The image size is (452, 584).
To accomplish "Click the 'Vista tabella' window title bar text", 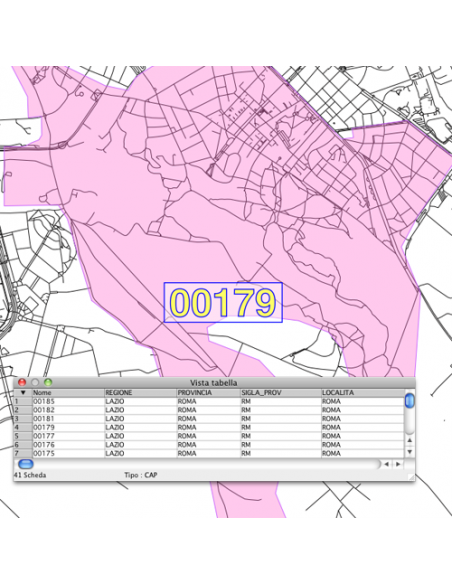I will tap(213, 383).
